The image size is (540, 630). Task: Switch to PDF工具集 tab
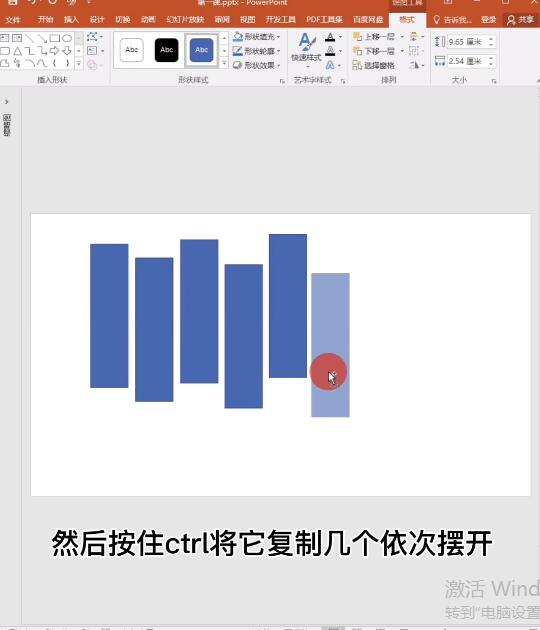(324, 20)
